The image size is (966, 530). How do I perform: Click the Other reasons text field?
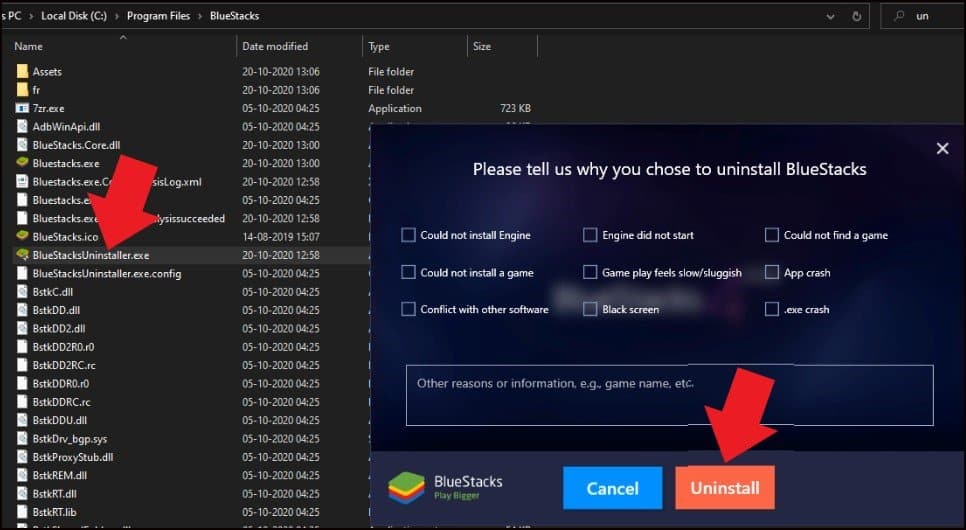668,396
